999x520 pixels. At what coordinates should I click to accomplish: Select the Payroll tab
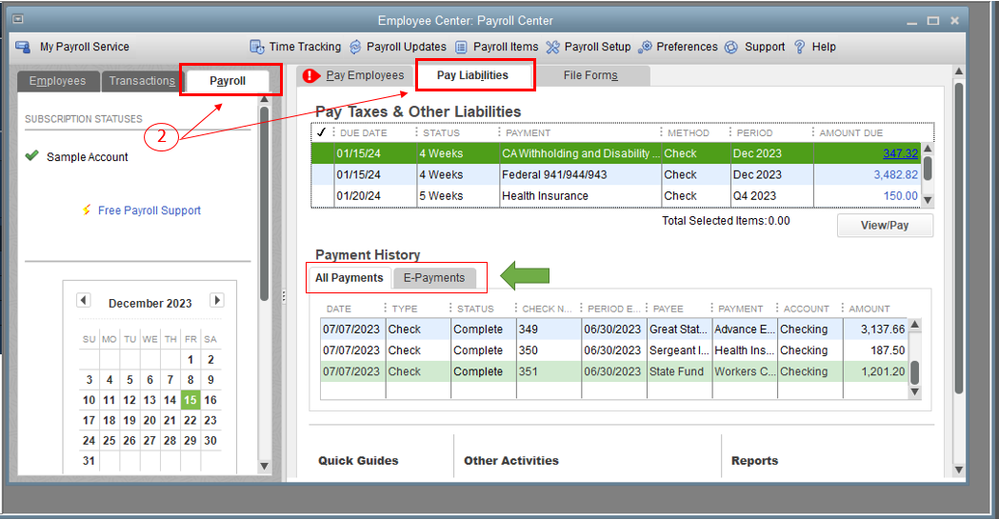coord(227,81)
